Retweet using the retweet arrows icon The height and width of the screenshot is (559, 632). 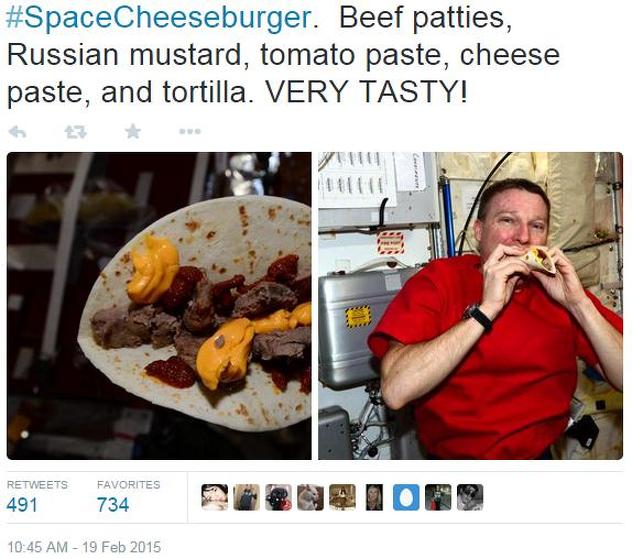pos(76,131)
